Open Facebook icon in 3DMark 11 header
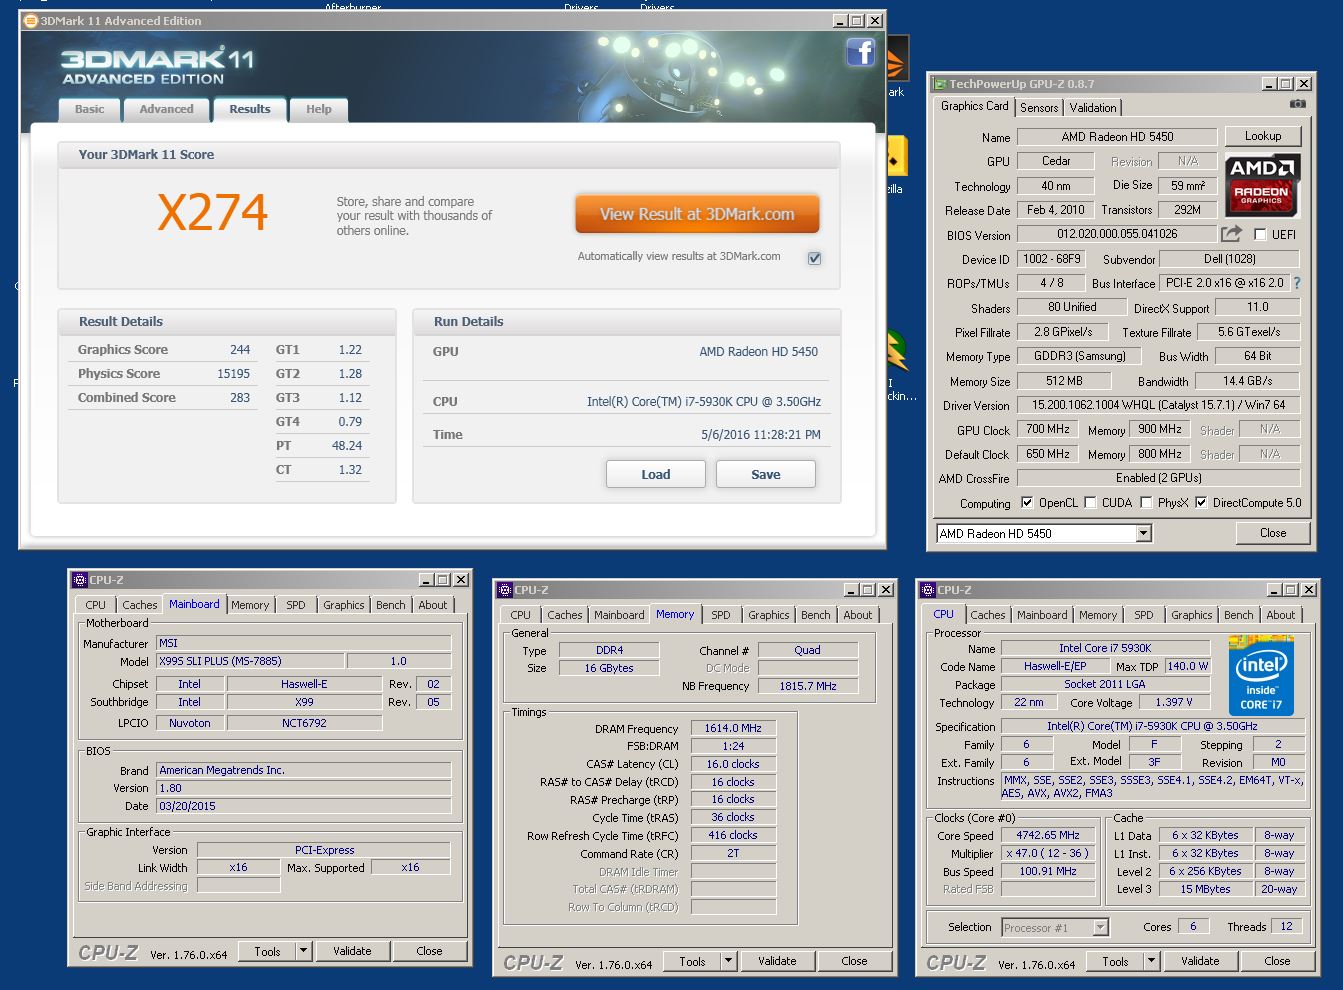1343x990 pixels. tap(861, 52)
